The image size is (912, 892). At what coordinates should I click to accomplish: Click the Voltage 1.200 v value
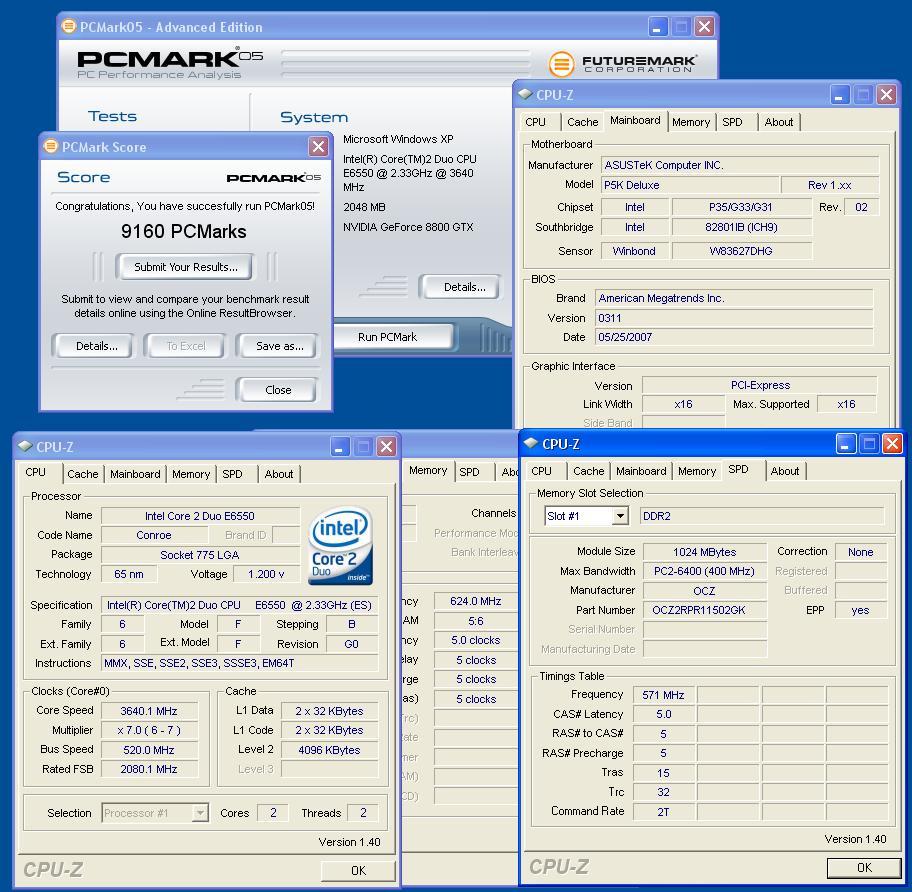coord(266,574)
